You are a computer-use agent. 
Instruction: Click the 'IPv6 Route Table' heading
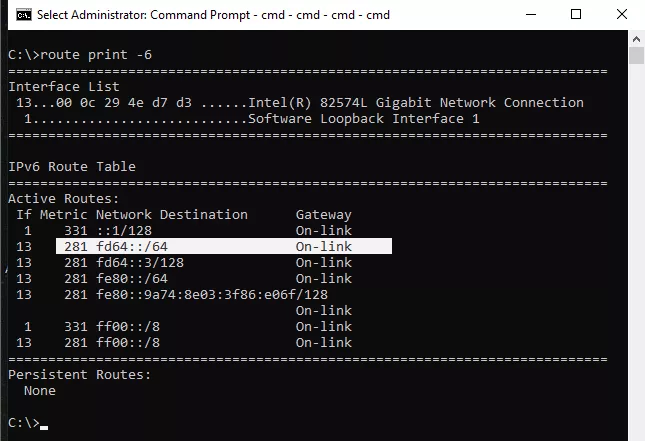(x=72, y=167)
